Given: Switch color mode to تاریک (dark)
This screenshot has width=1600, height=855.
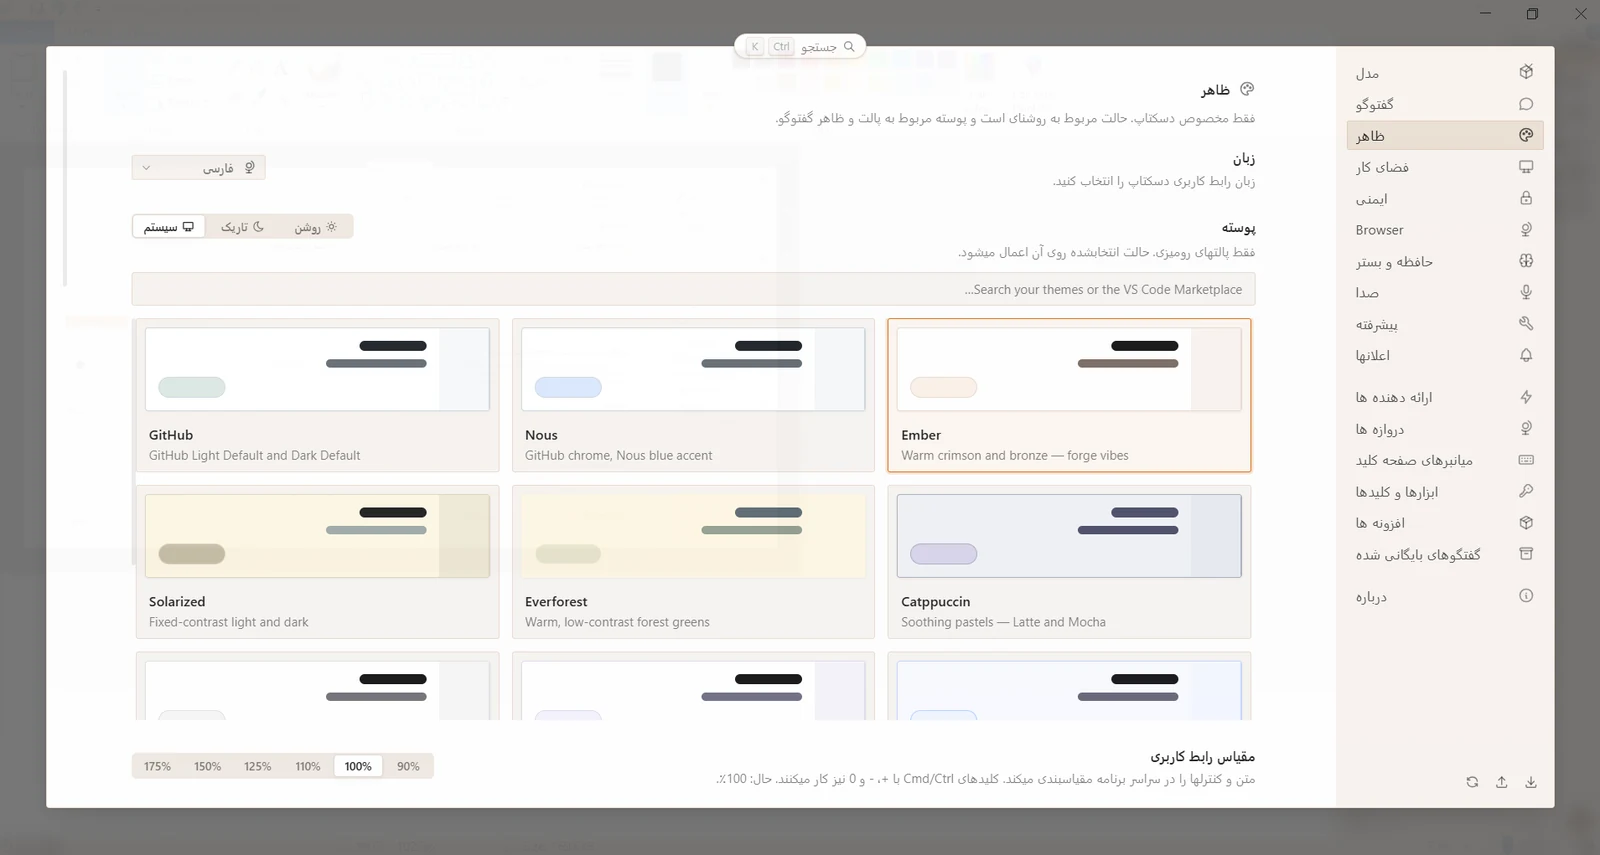Looking at the screenshot, I should (243, 227).
